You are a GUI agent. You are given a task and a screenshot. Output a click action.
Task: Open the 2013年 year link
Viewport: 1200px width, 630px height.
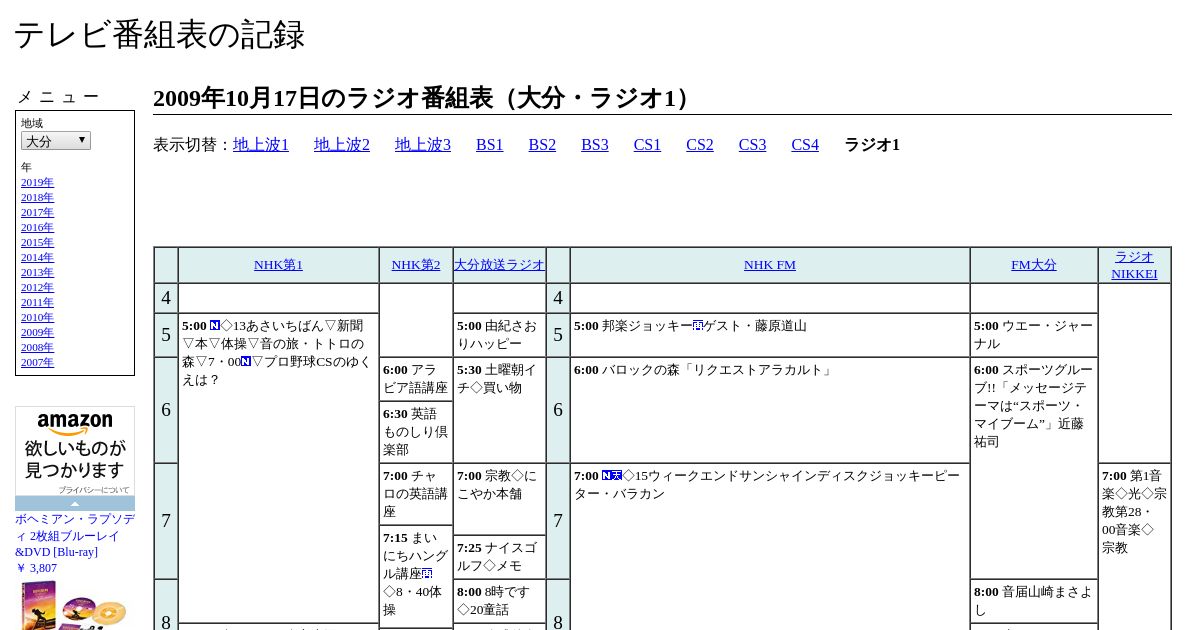click(37, 272)
